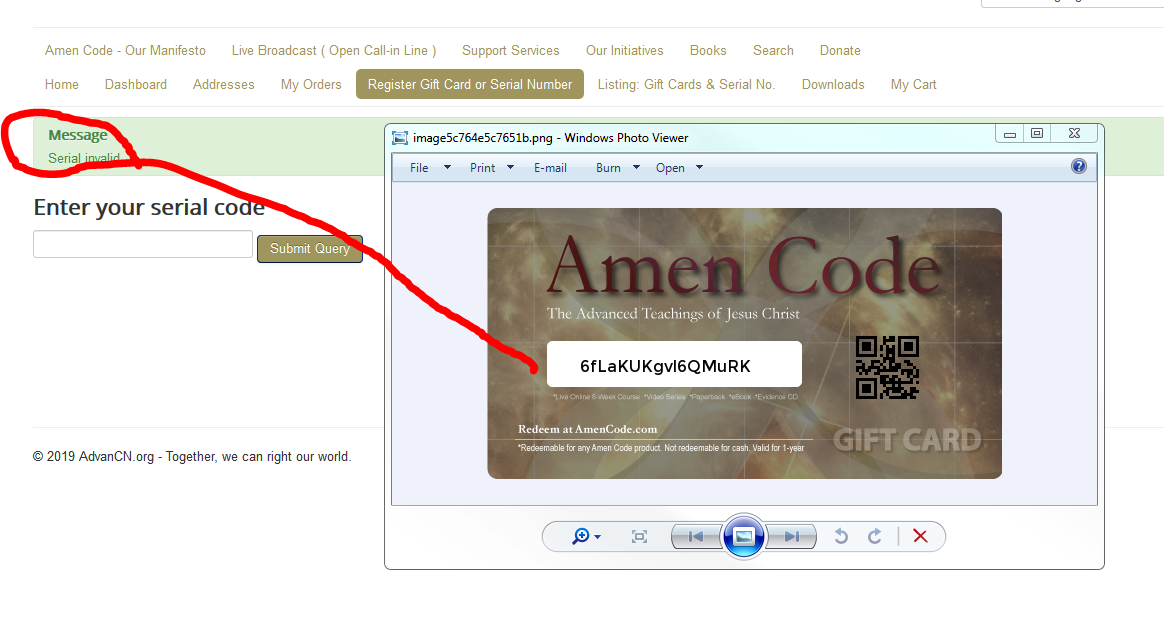
Task: Open Live Broadcast ( Open Call-in Line )
Action: 334,50
